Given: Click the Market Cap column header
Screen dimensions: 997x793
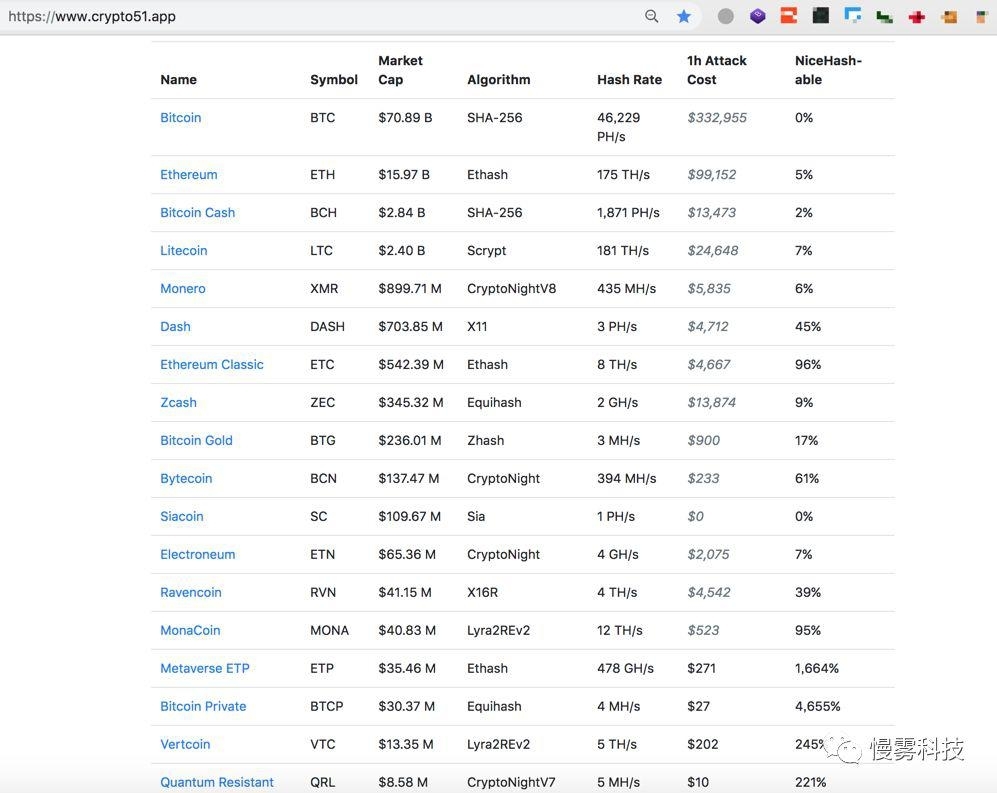Looking at the screenshot, I should pos(401,70).
